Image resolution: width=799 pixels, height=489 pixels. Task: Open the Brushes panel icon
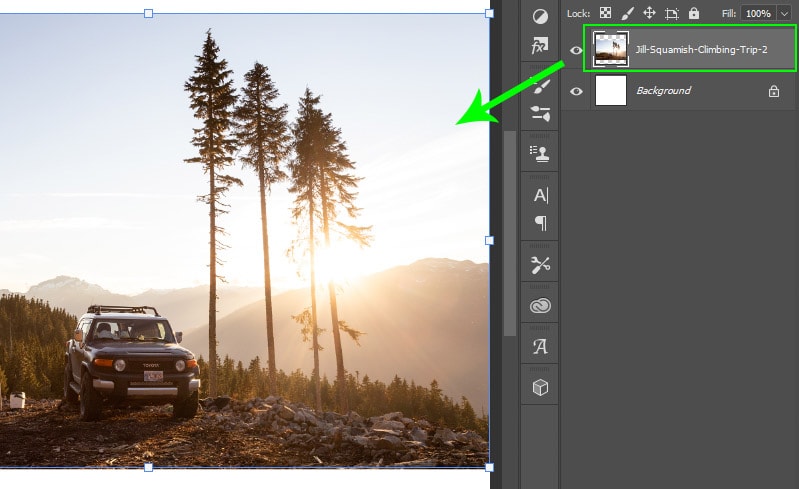[540, 88]
